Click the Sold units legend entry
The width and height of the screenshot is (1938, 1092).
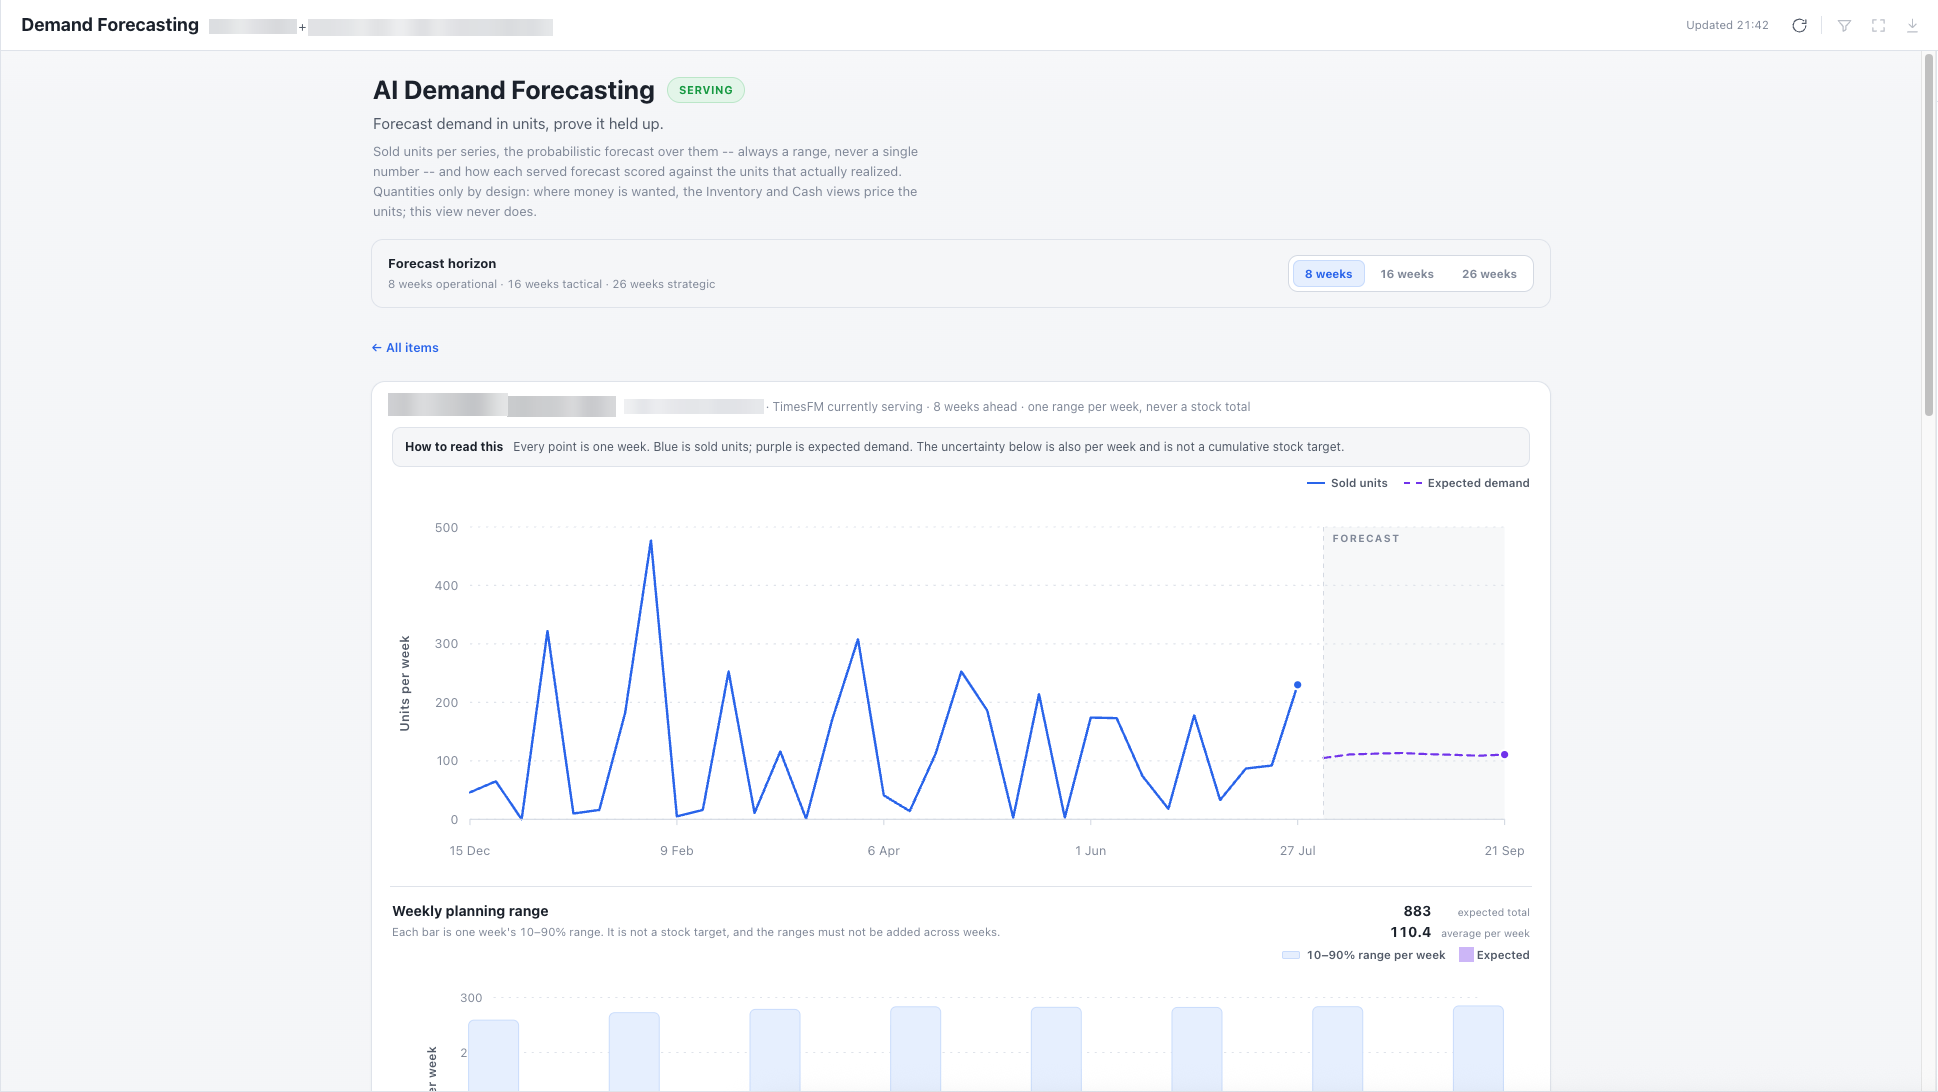click(x=1347, y=483)
